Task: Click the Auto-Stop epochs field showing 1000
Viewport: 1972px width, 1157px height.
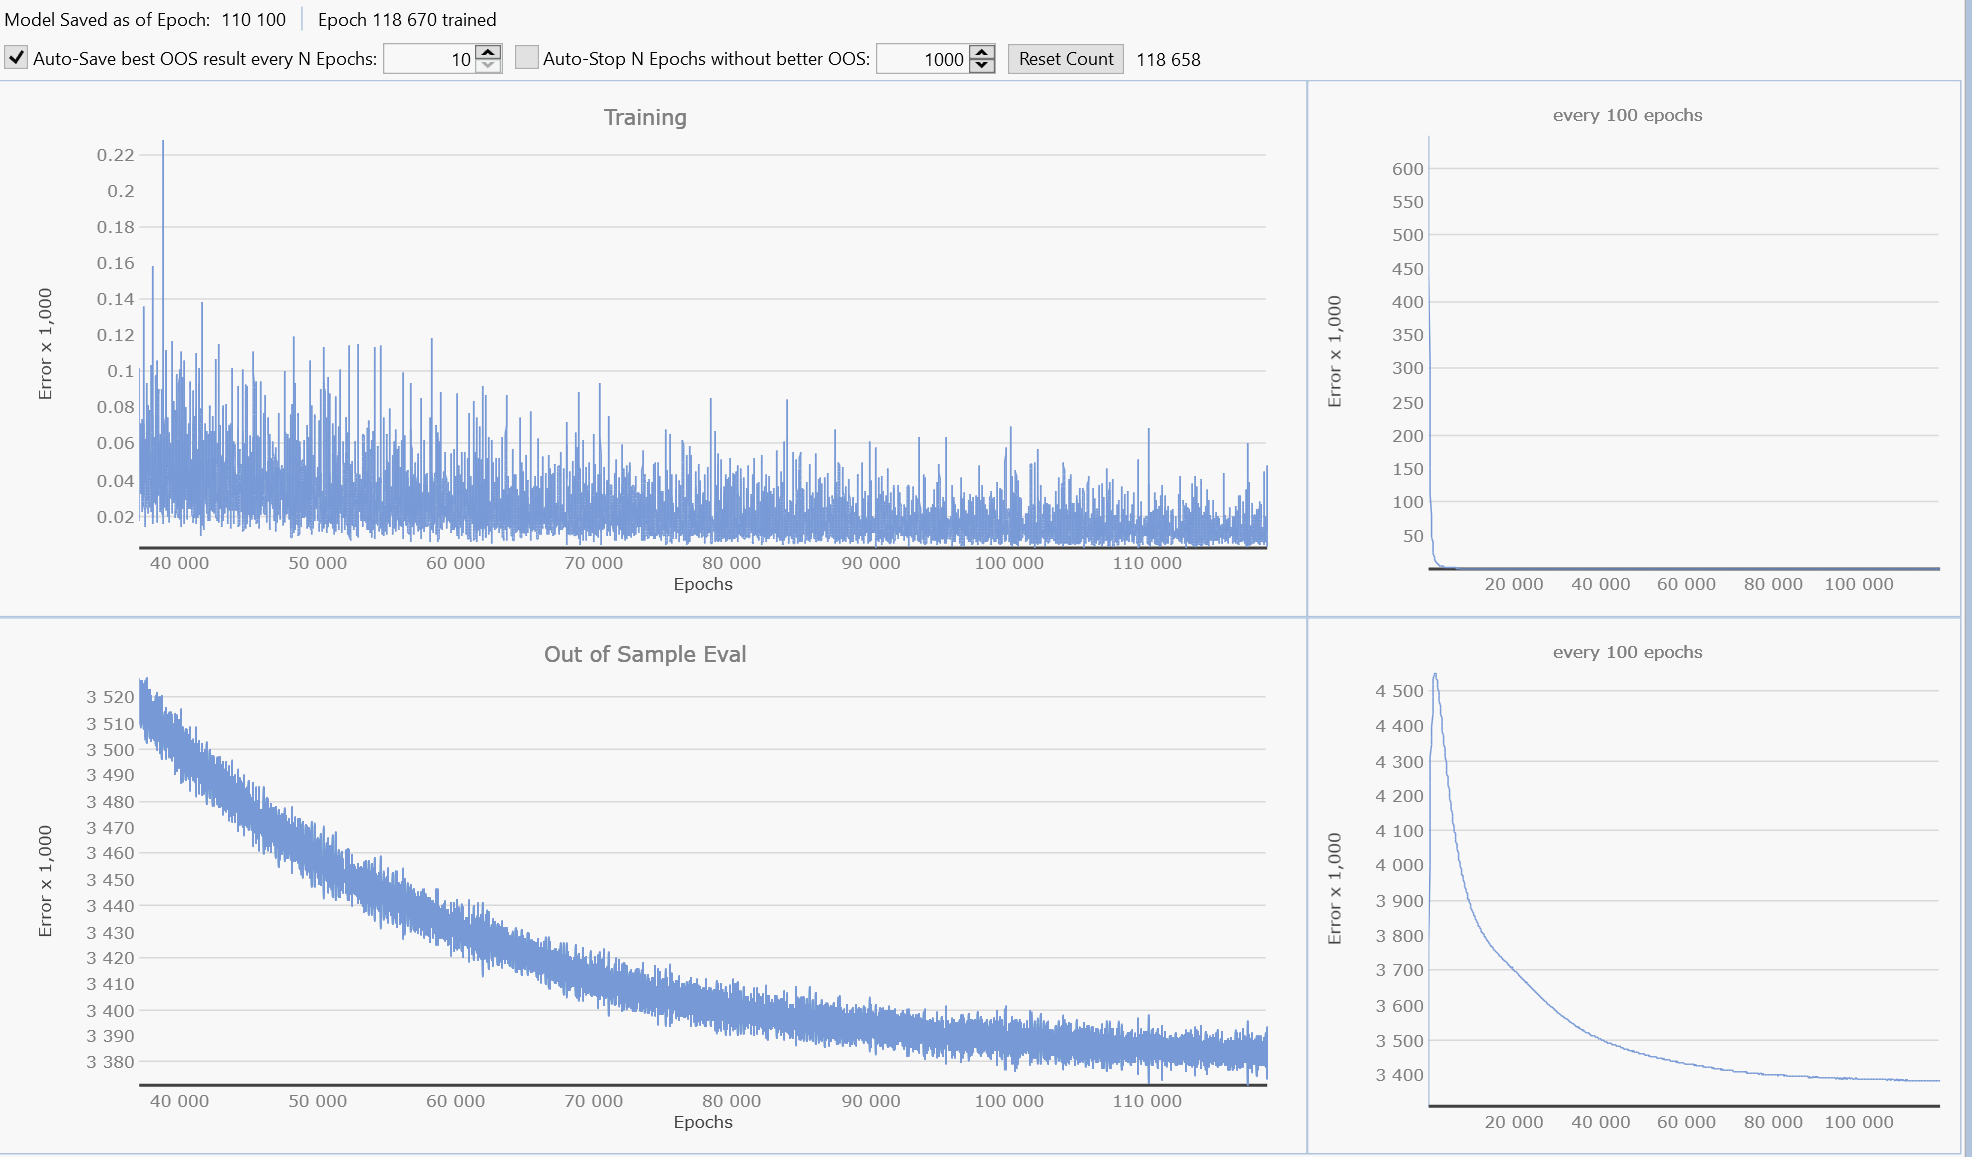Action: click(x=922, y=59)
